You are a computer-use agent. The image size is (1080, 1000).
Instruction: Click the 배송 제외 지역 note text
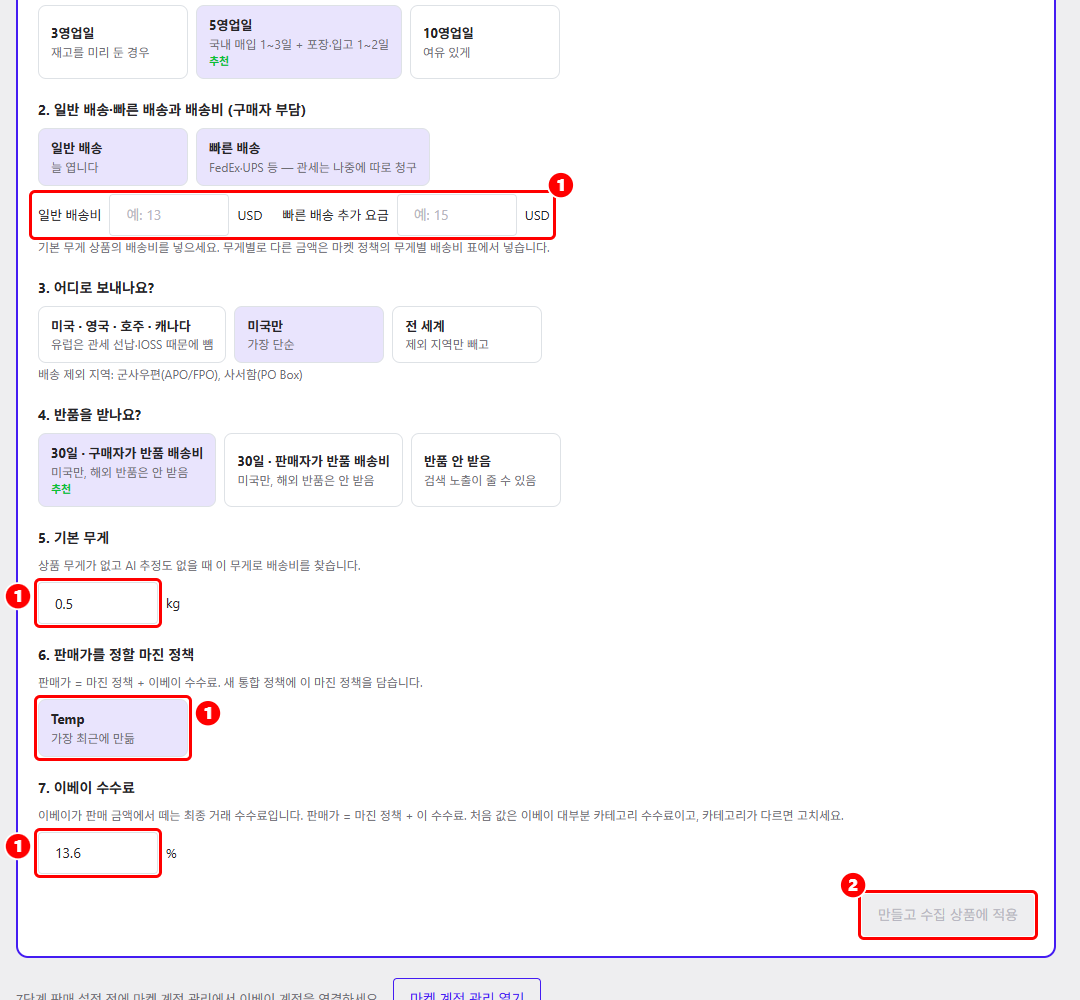pyautogui.click(x=170, y=375)
